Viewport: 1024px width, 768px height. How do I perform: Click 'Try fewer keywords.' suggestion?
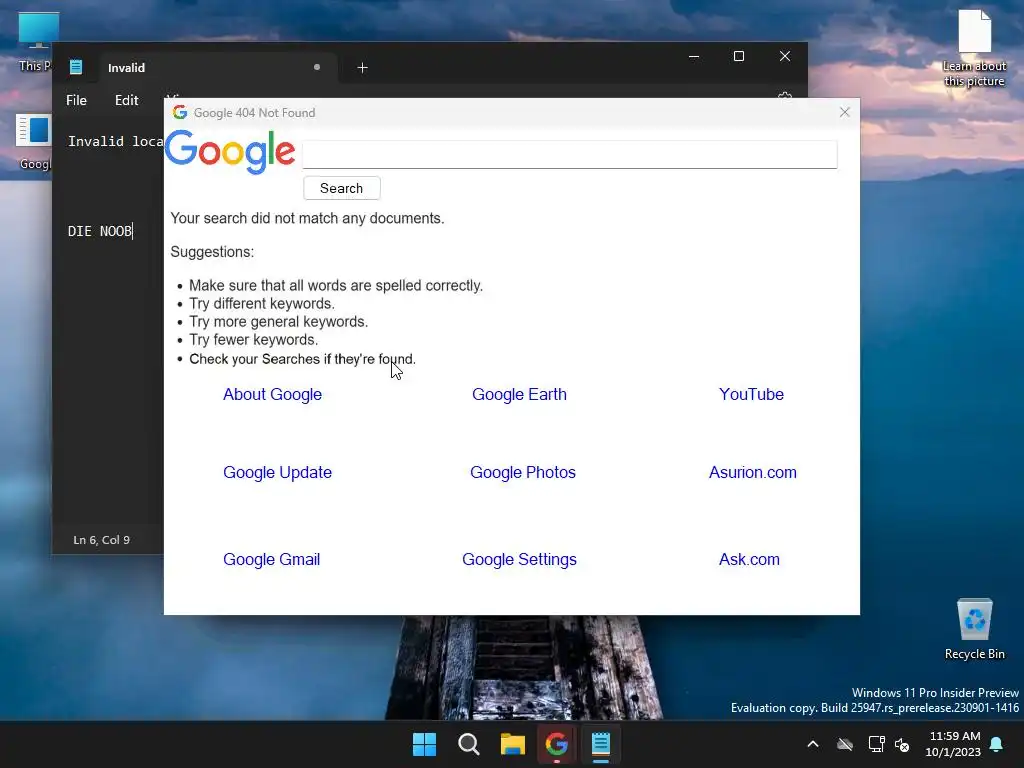(253, 340)
